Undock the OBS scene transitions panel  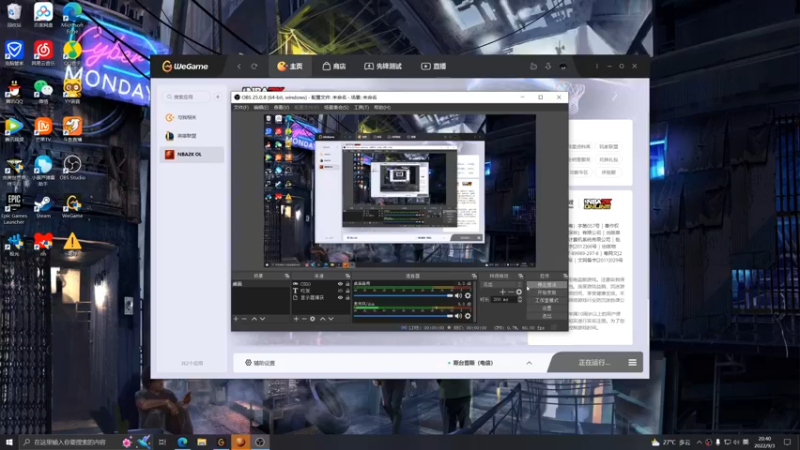[x=520, y=276]
